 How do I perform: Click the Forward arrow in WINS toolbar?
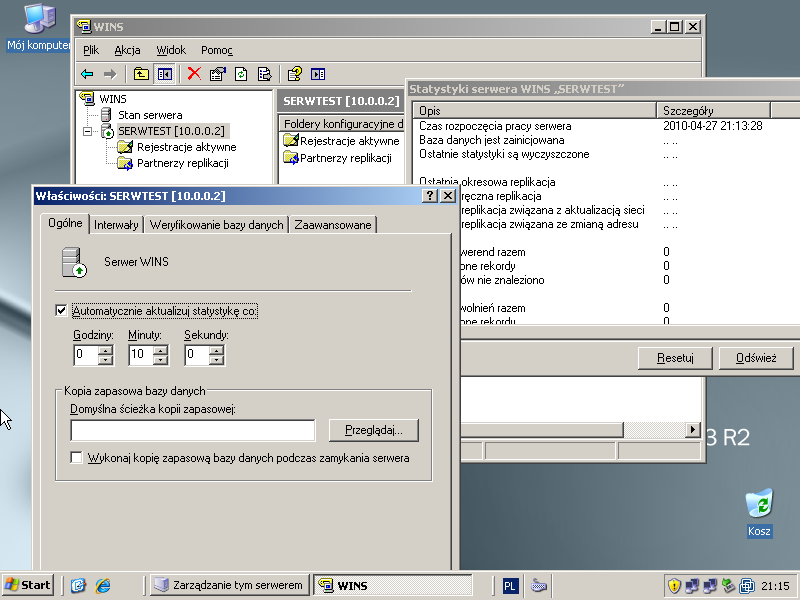coord(110,74)
